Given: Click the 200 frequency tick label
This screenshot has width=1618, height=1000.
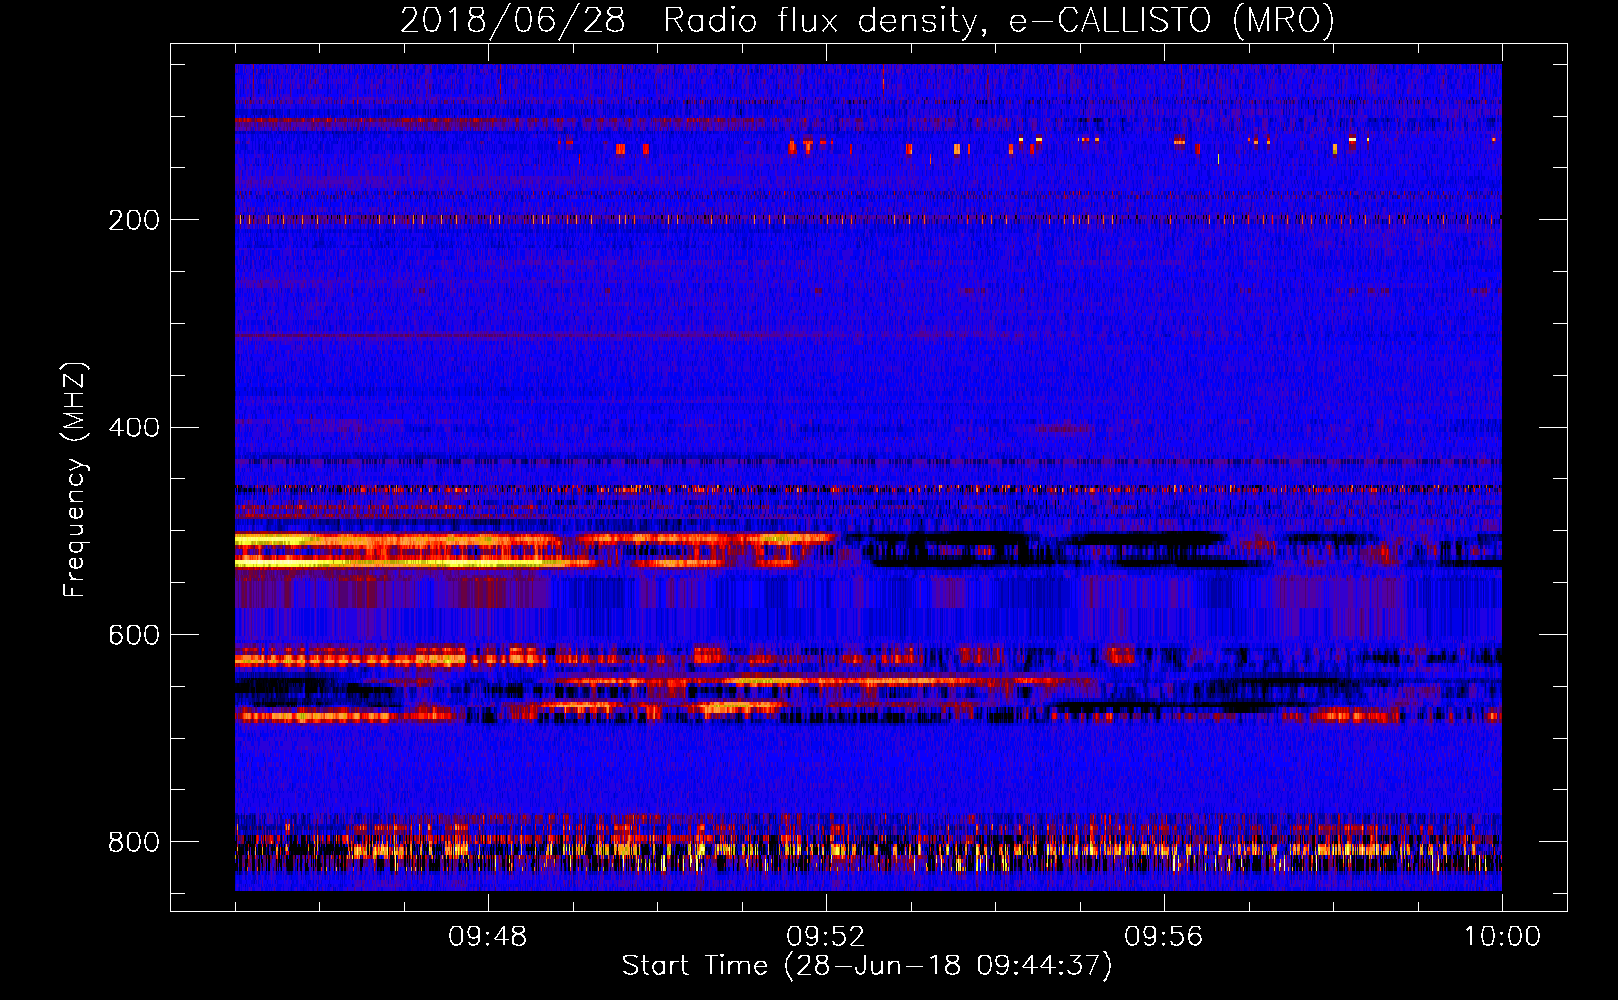Looking at the screenshot, I should (134, 220).
